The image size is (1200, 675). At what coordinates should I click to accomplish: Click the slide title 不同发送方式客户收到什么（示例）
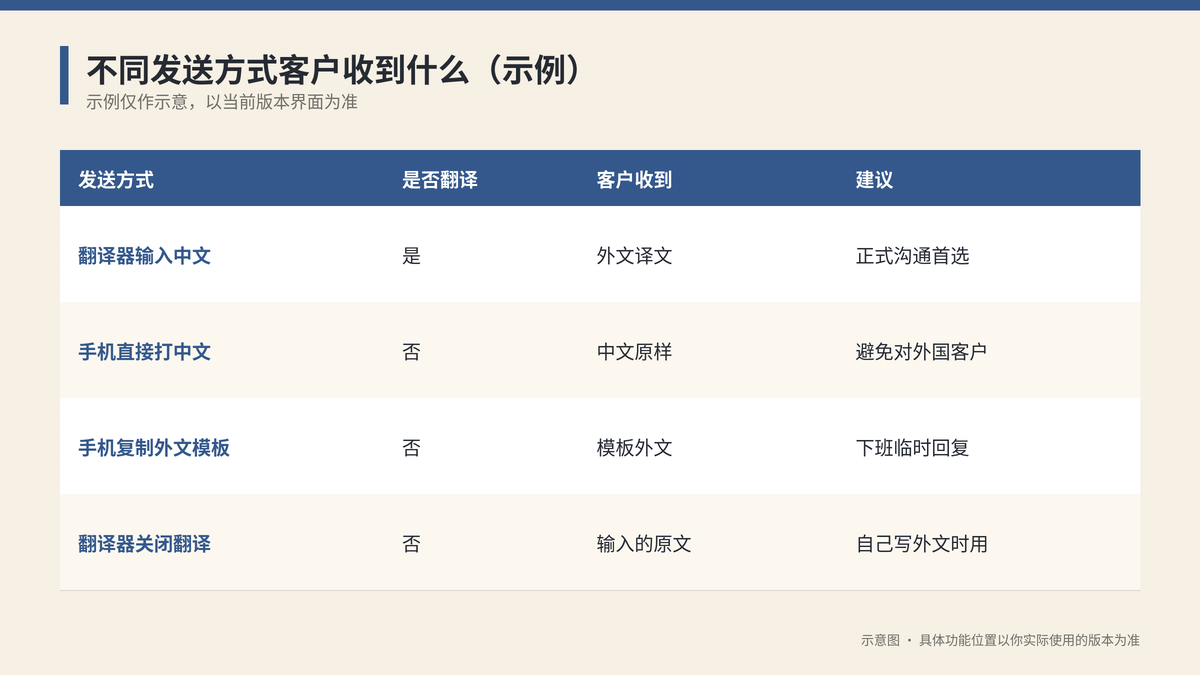(x=334, y=71)
